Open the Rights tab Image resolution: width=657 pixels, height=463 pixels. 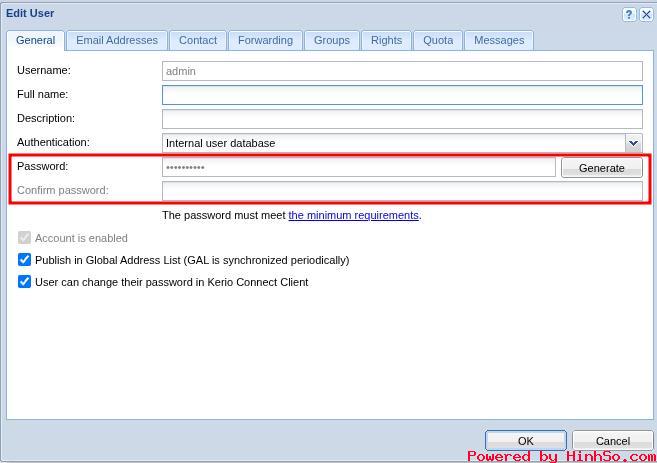click(386, 40)
